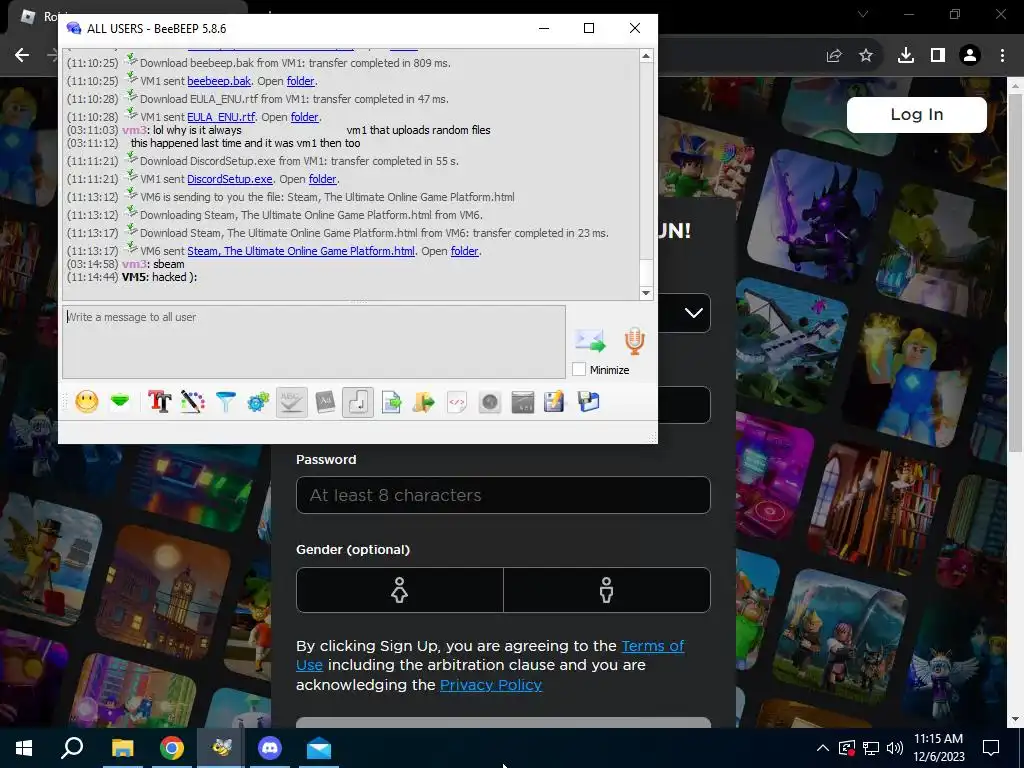
Task: Show hidden system tray icons
Action: (x=823, y=748)
